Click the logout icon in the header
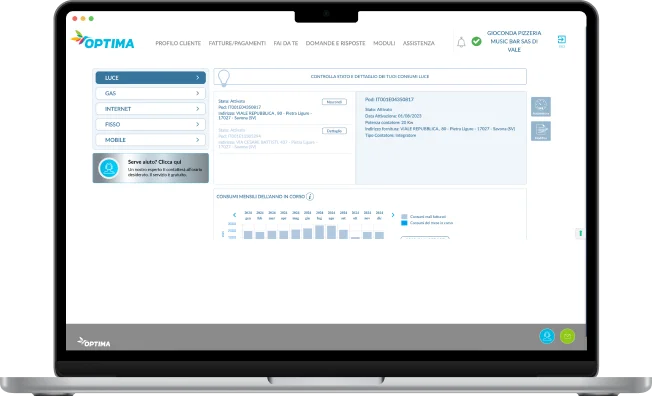Screen dimensions: 652x396 (x=561, y=40)
